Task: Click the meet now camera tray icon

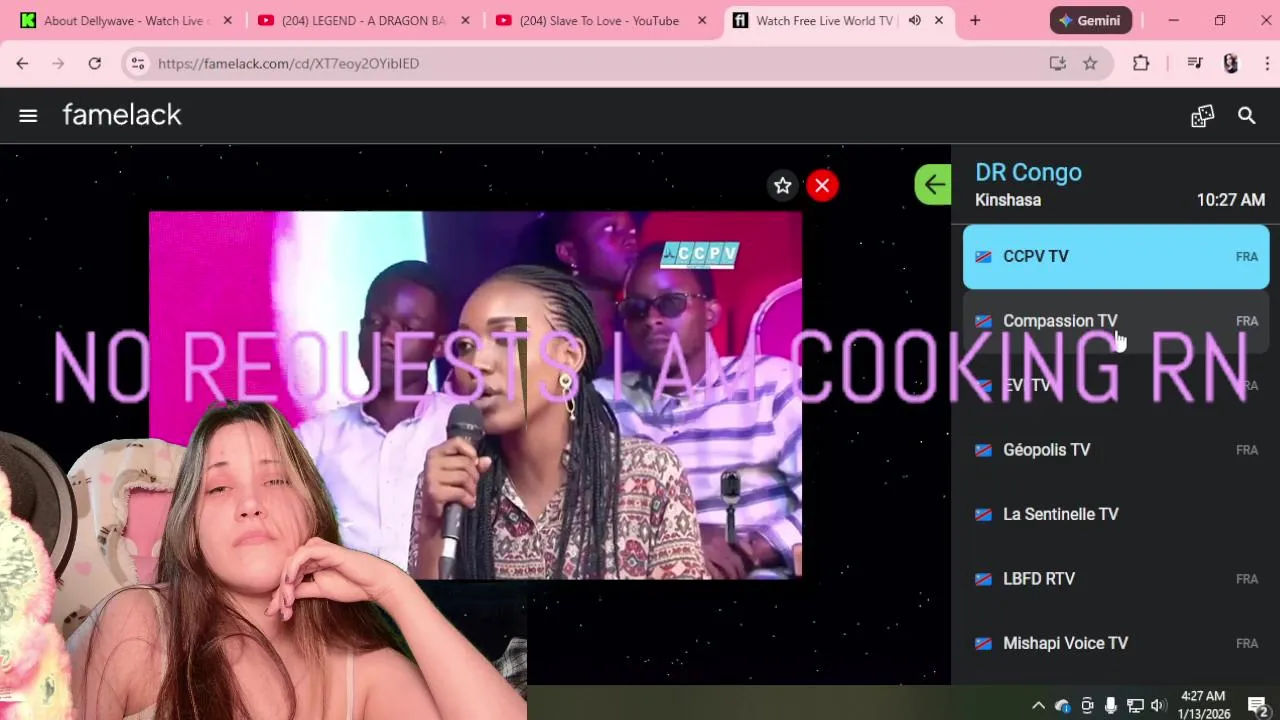Action: pyautogui.click(x=1087, y=705)
